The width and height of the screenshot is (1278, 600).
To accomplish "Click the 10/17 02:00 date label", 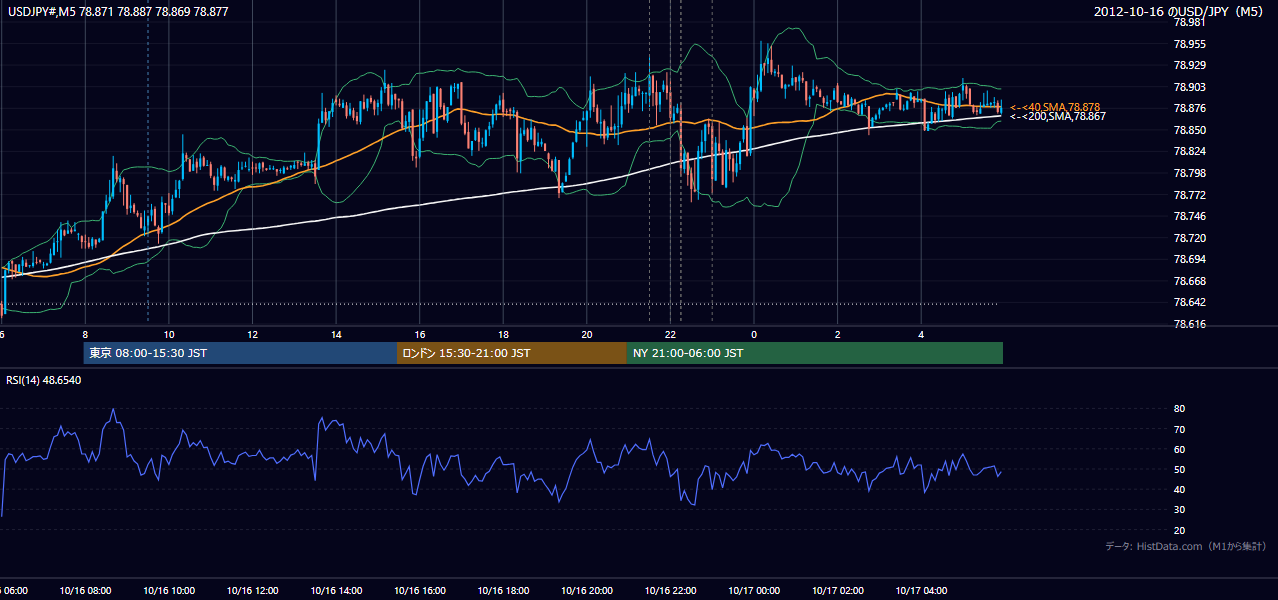I will 838,591.
